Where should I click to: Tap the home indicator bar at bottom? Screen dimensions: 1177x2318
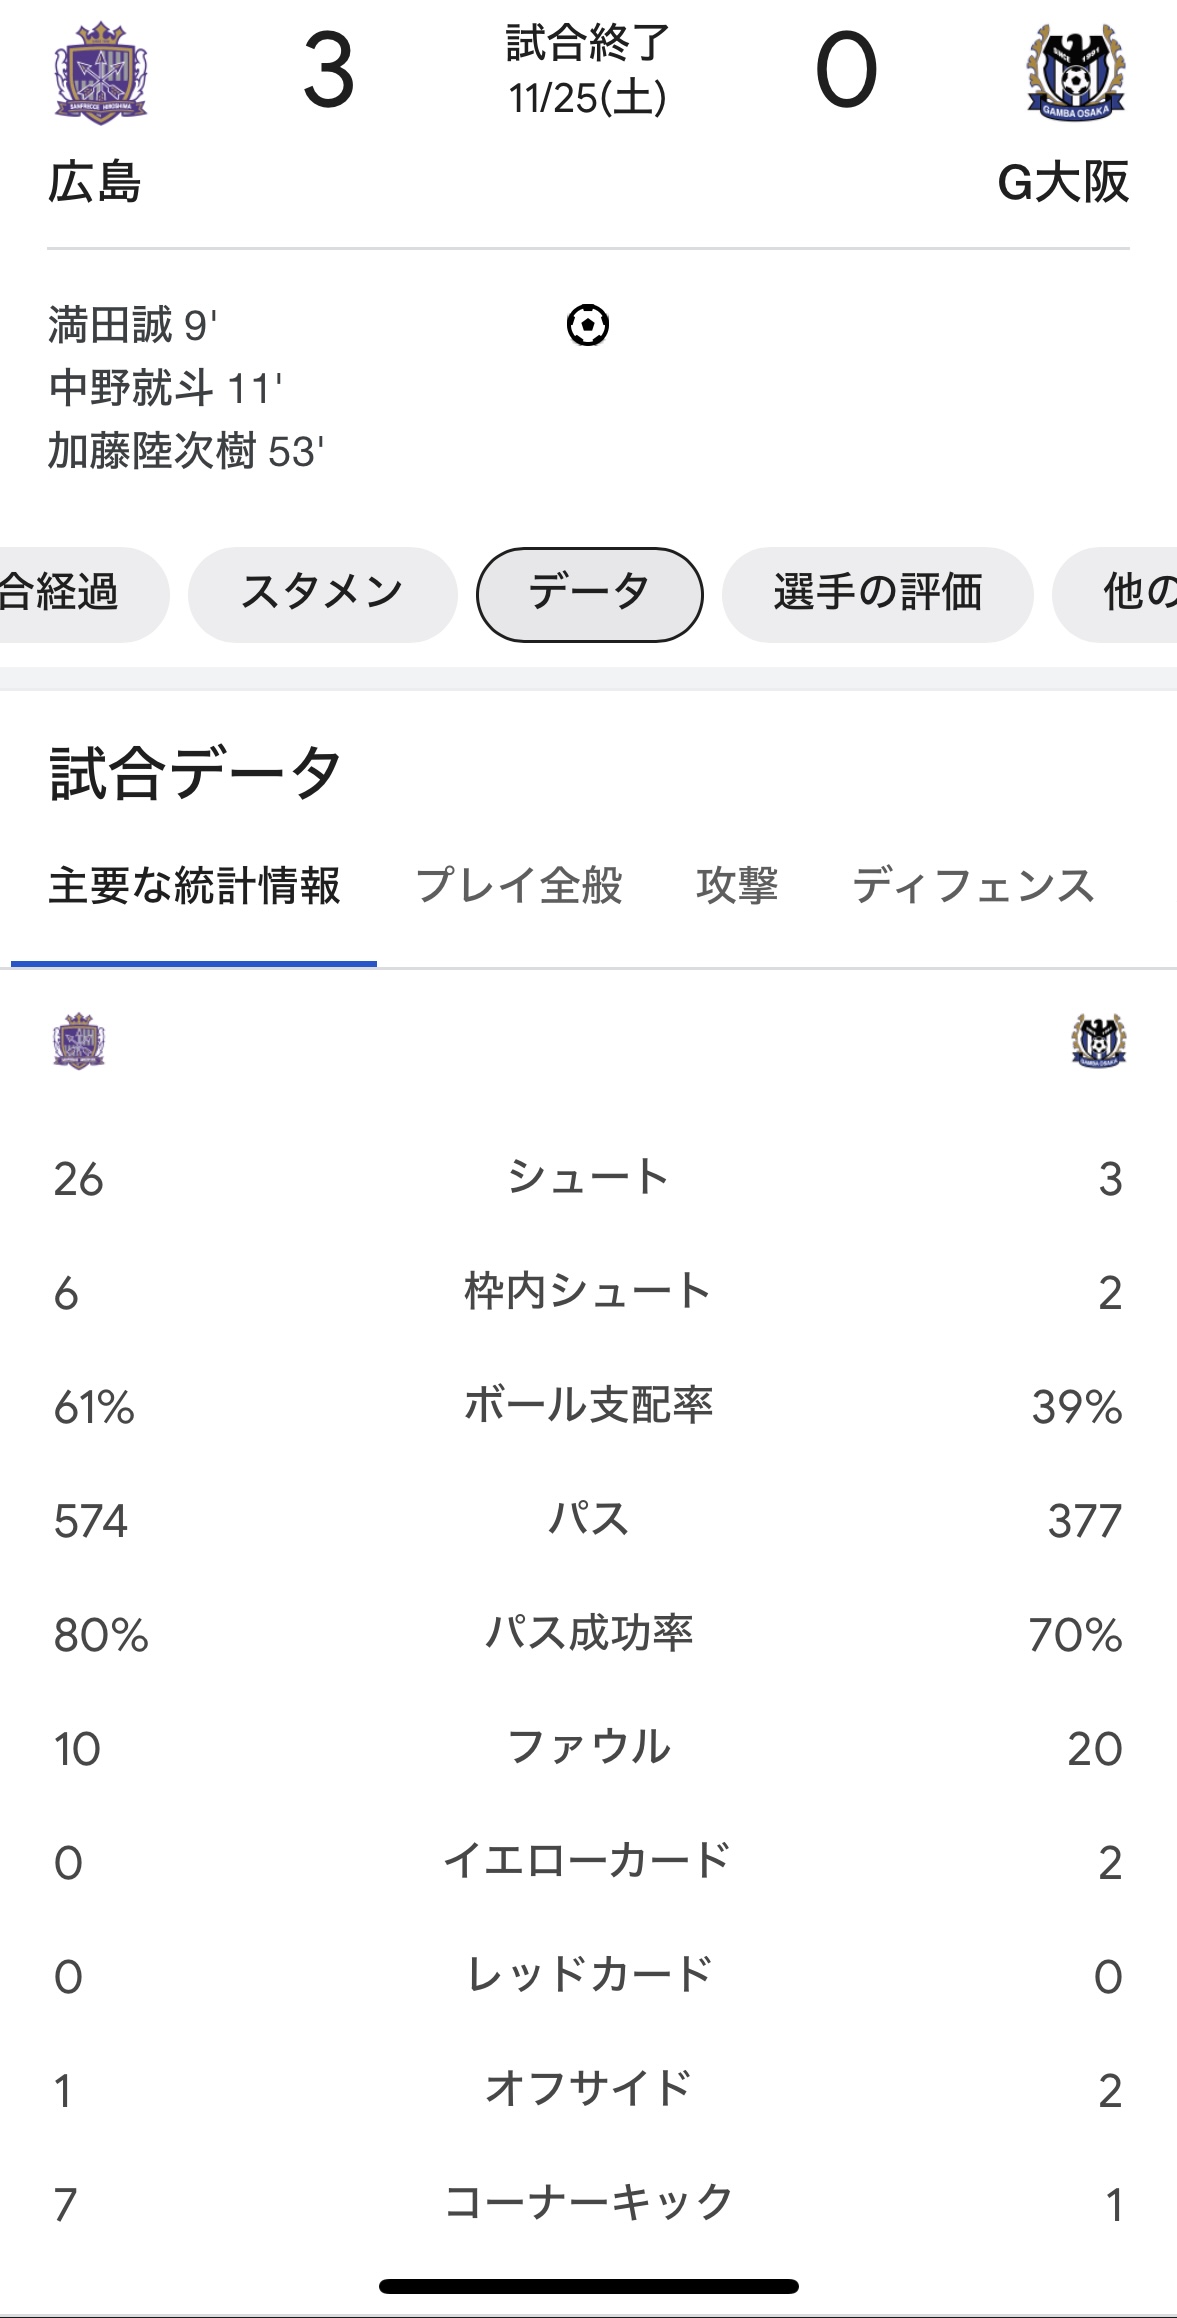point(588,2286)
